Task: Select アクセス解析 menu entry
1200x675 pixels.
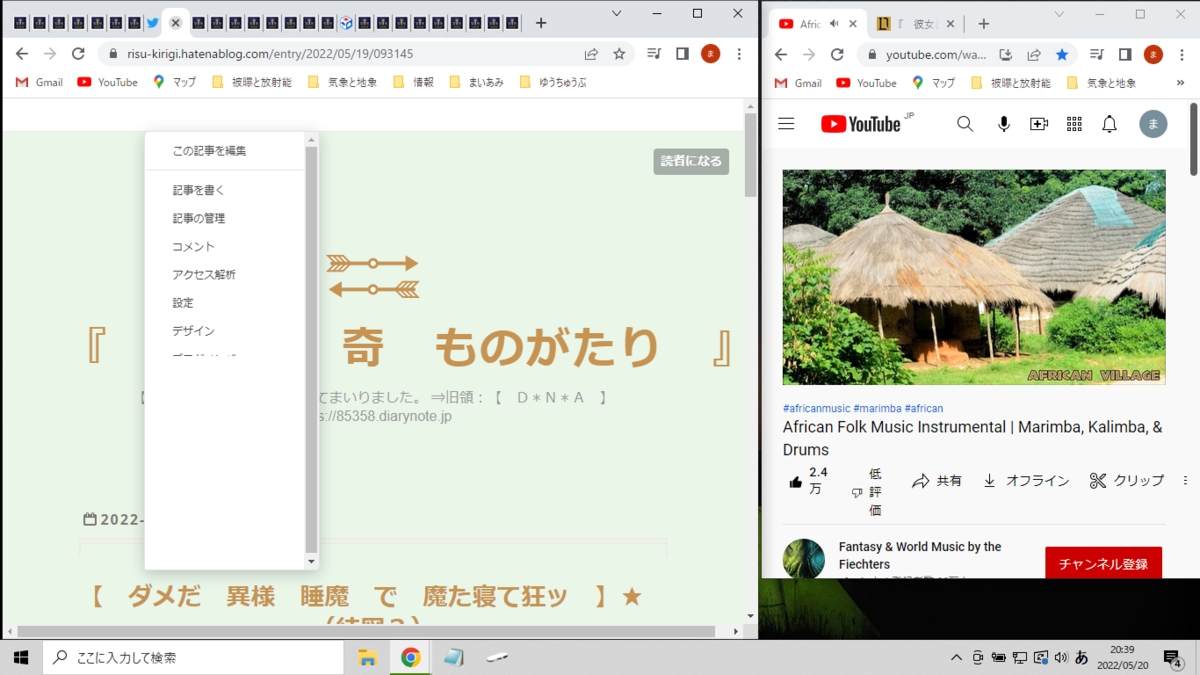Action: pos(204,274)
